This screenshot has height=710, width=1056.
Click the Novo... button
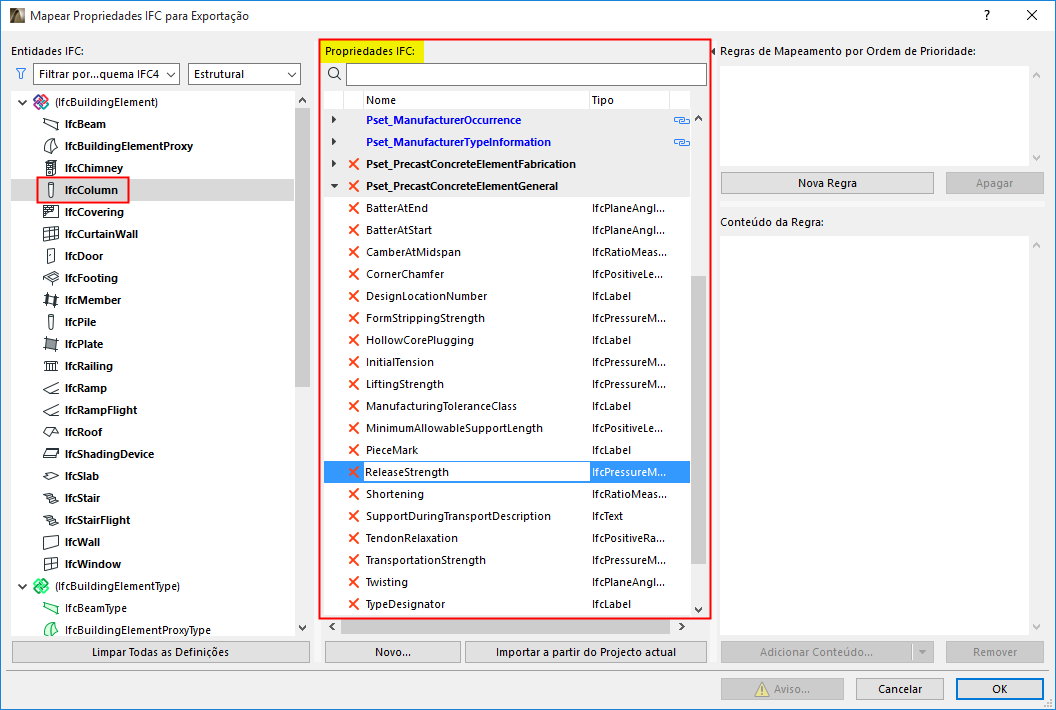pyautogui.click(x=393, y=652)
